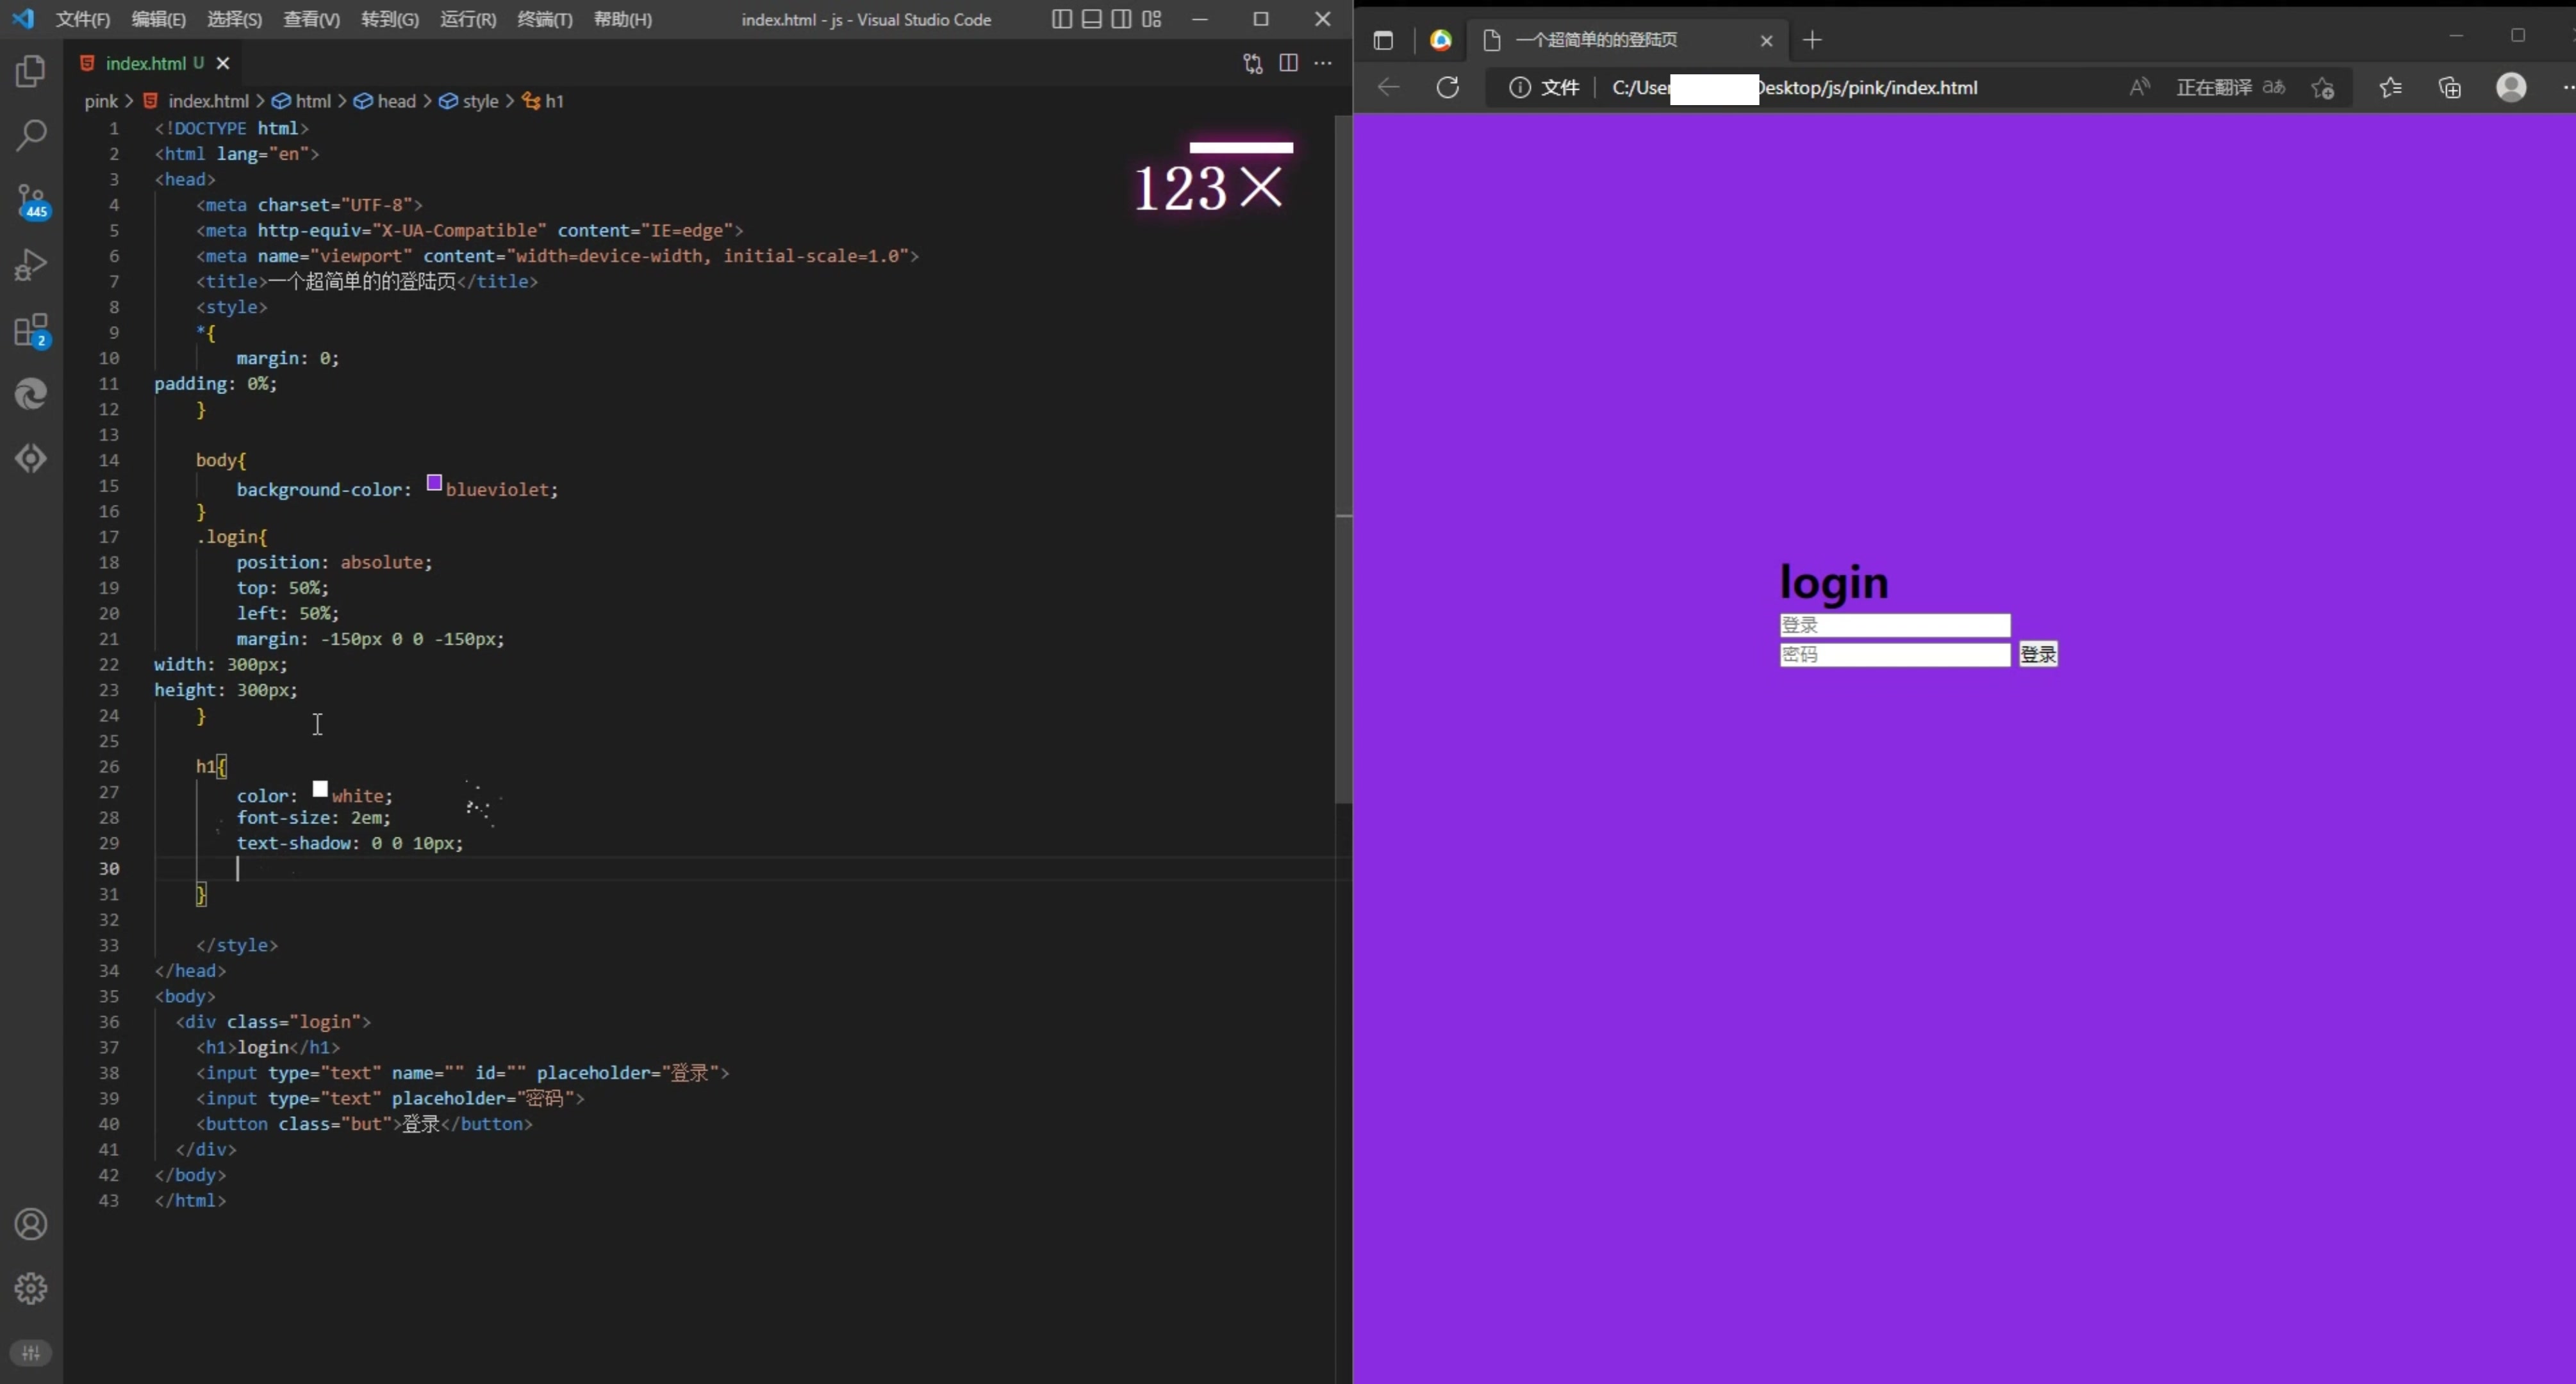2576x1384 pixels.
Task: Click the open changes icon in editor toolbar
Action: (x=1253, y=63)
